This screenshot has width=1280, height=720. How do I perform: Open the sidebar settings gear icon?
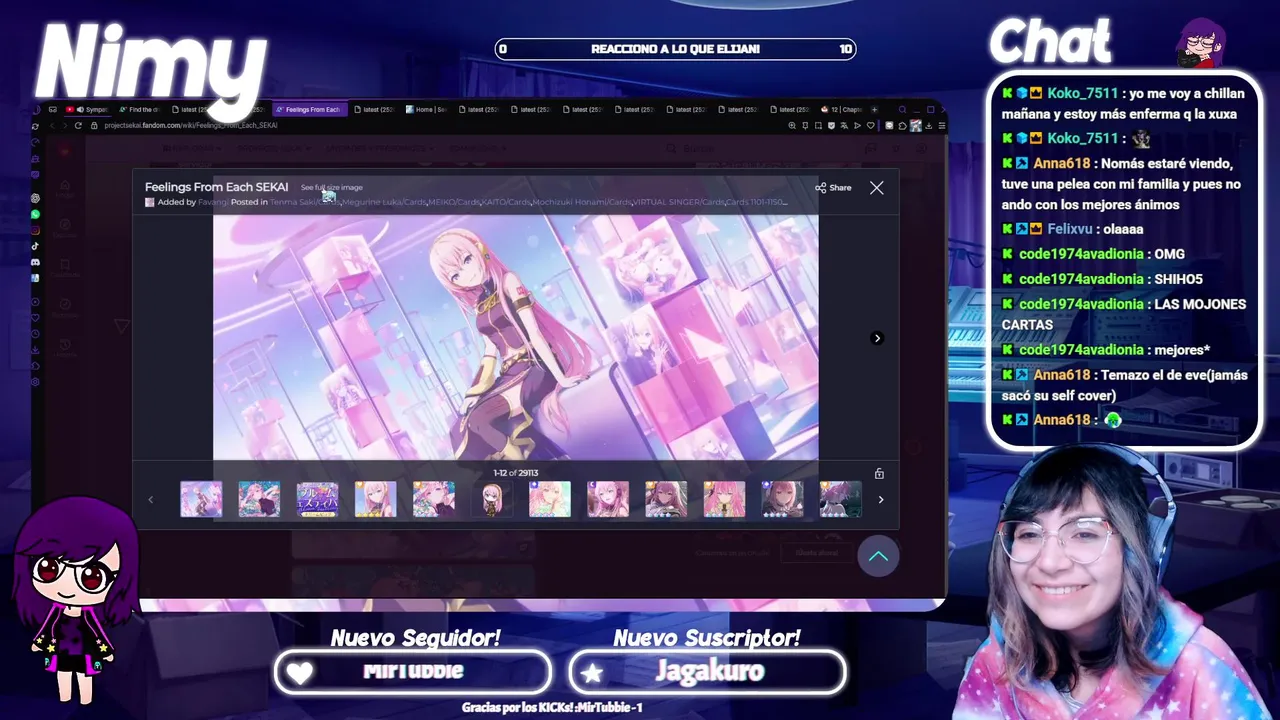click(x=35, y=382)
